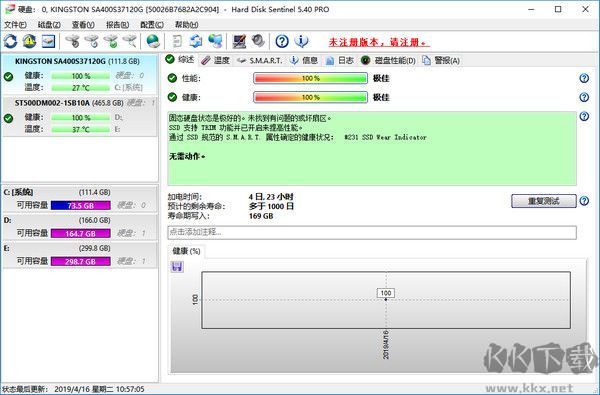The image size is (600, 395).
Task: Select the E: partition entry
Action: [x=80, y=255]
